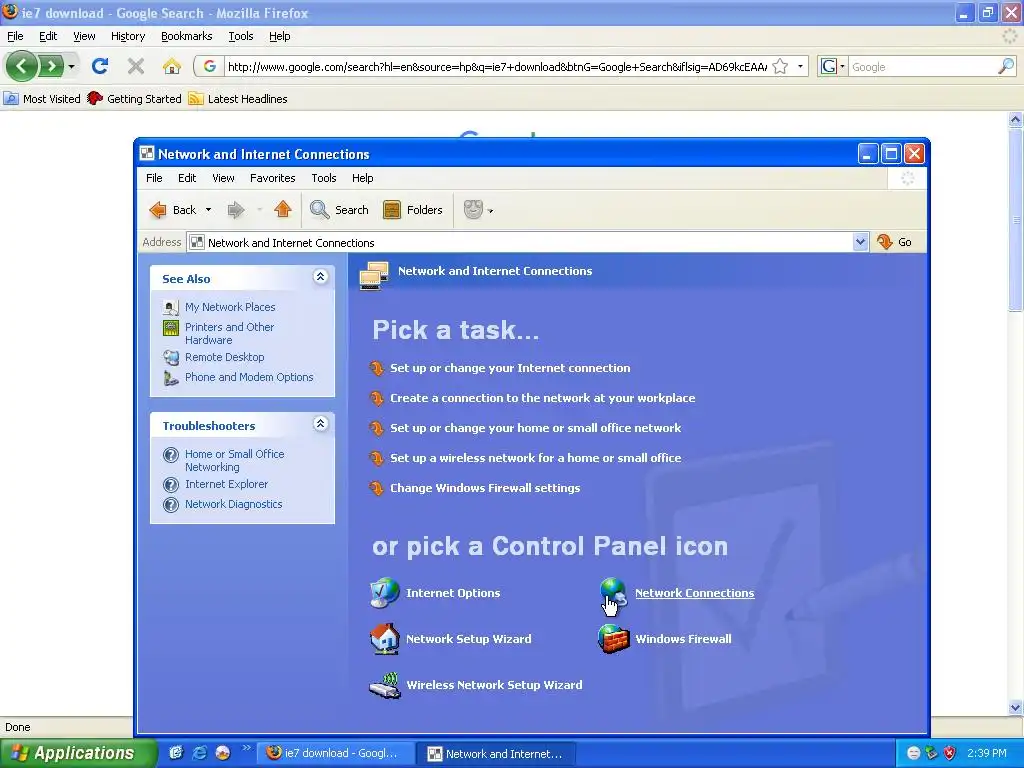The width and height of the screenshot is (1024, 768).
Task: Collapse the Troubleshooters panel
Action: coord(320,424)
